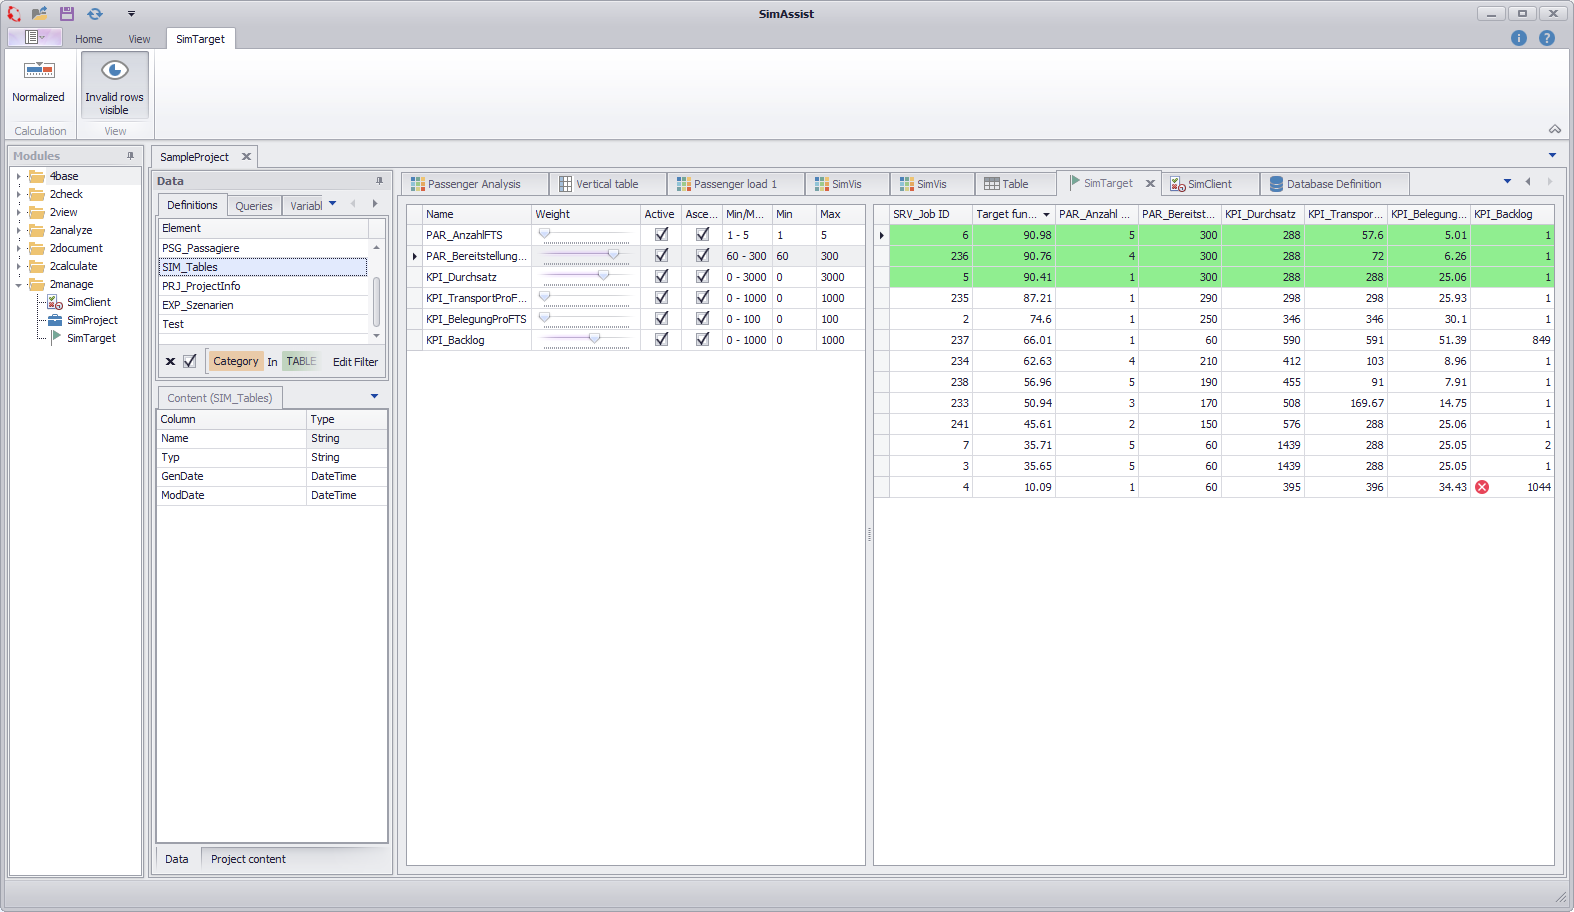This screenshot has height=912, width=1574.
Task: Click the blue info icon
Action: click(x=1518, y=38)
